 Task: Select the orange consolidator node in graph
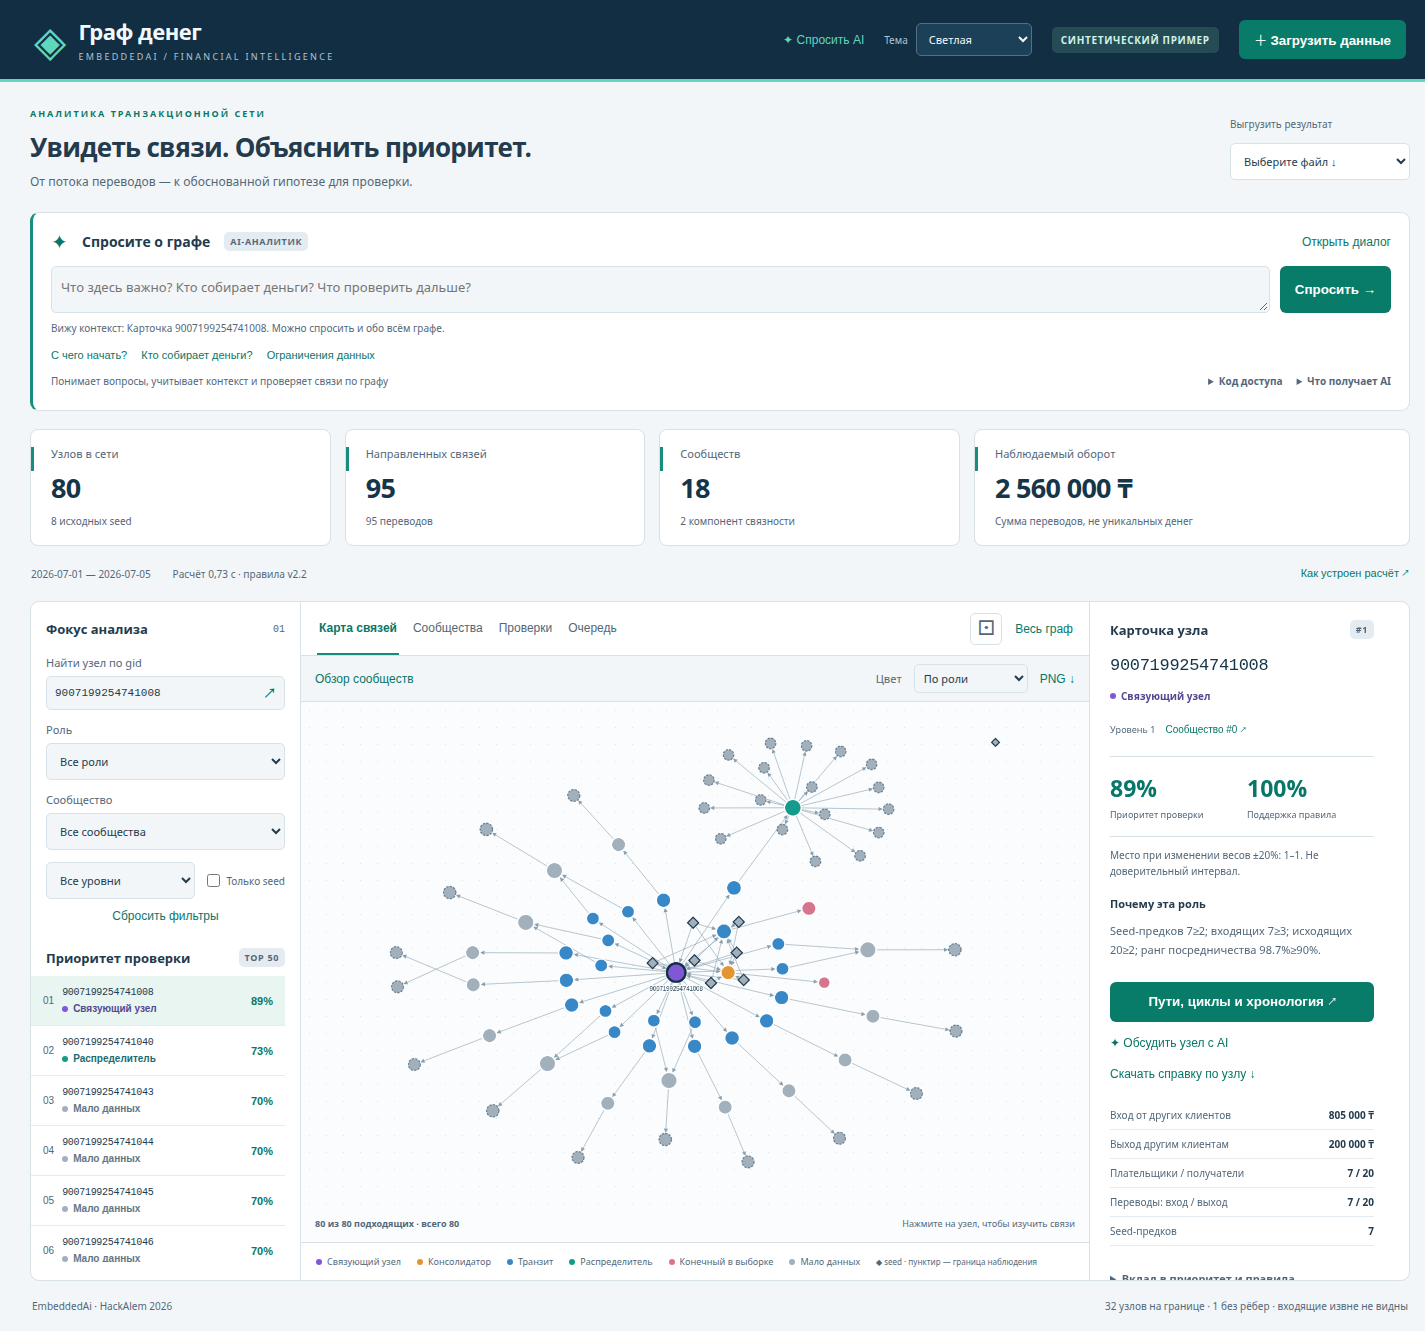[x=728, y=972]
